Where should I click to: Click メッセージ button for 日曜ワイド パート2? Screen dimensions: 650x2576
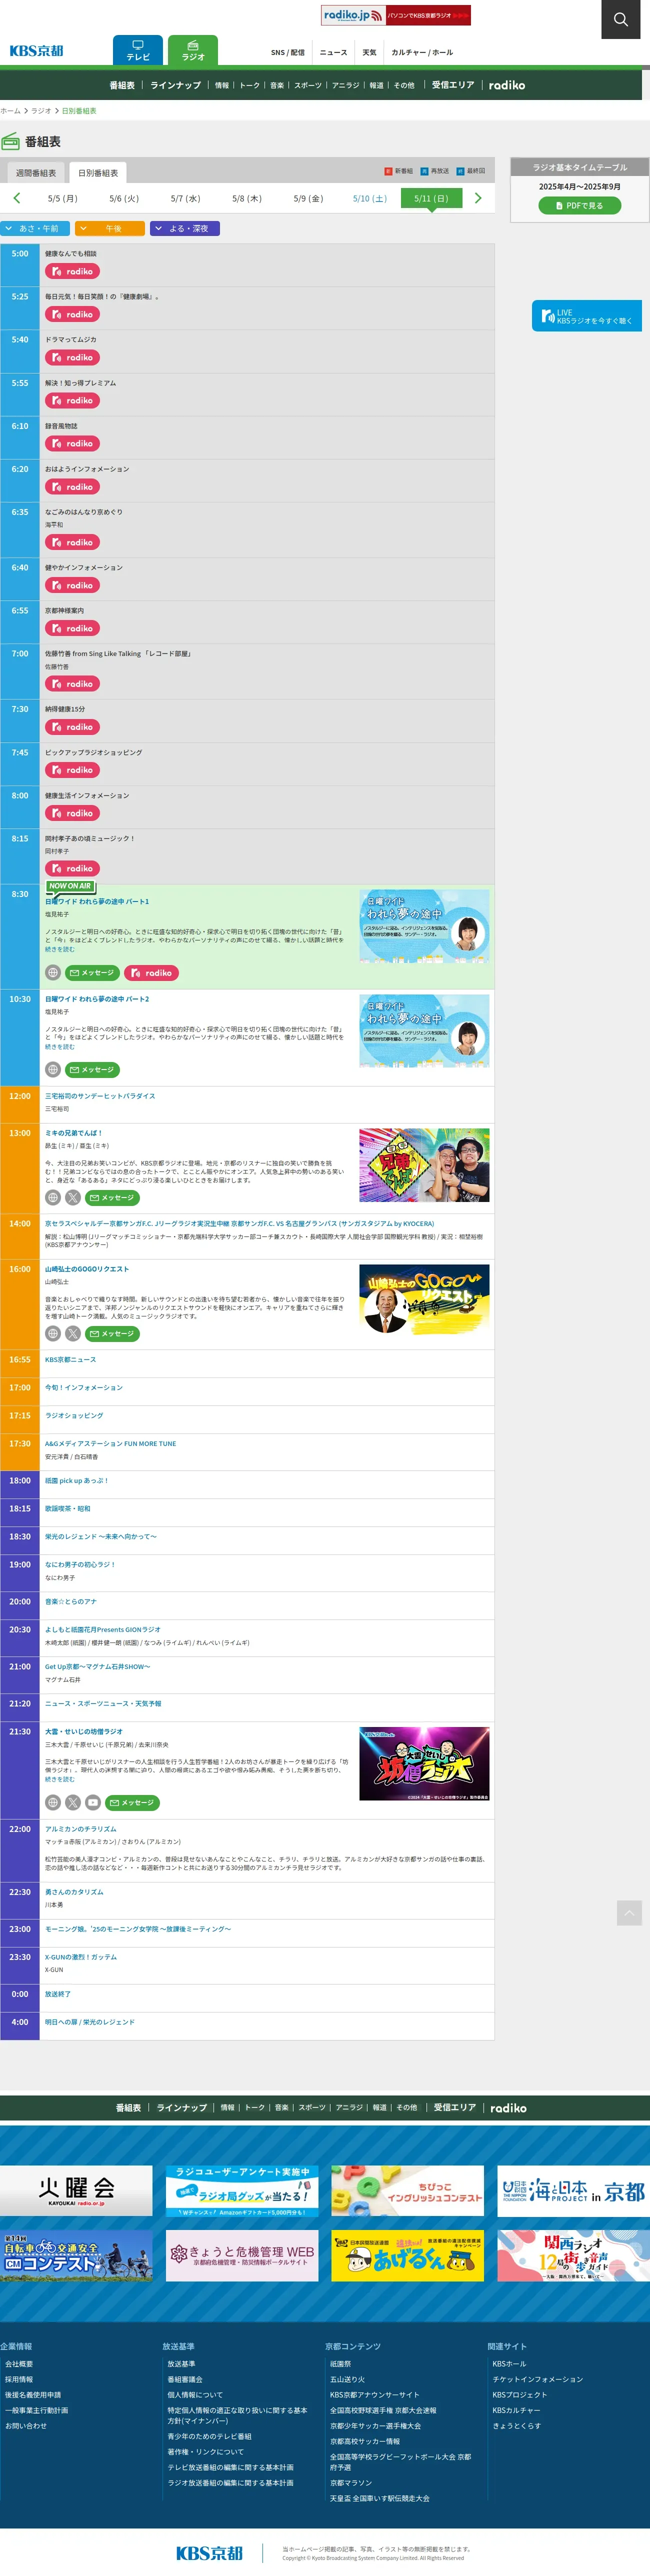(x=92, y=1069)
